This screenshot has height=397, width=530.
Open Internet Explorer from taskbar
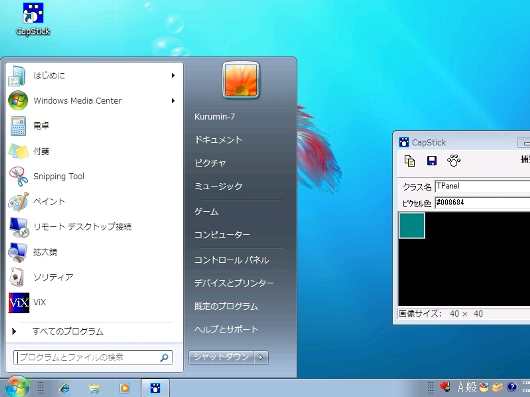[64, 388]
